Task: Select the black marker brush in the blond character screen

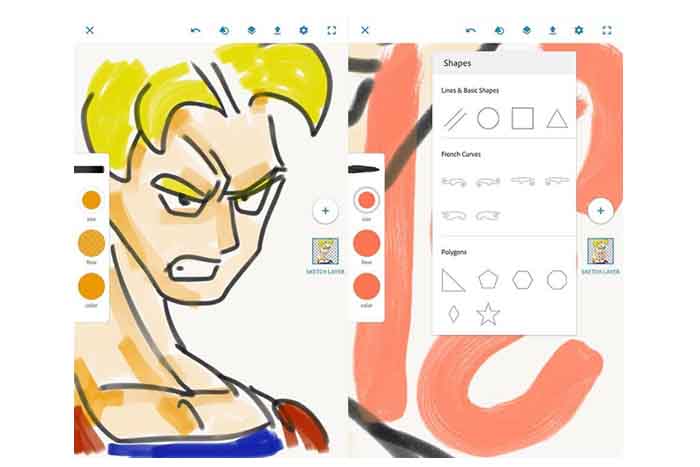Action: click(89, 170)
